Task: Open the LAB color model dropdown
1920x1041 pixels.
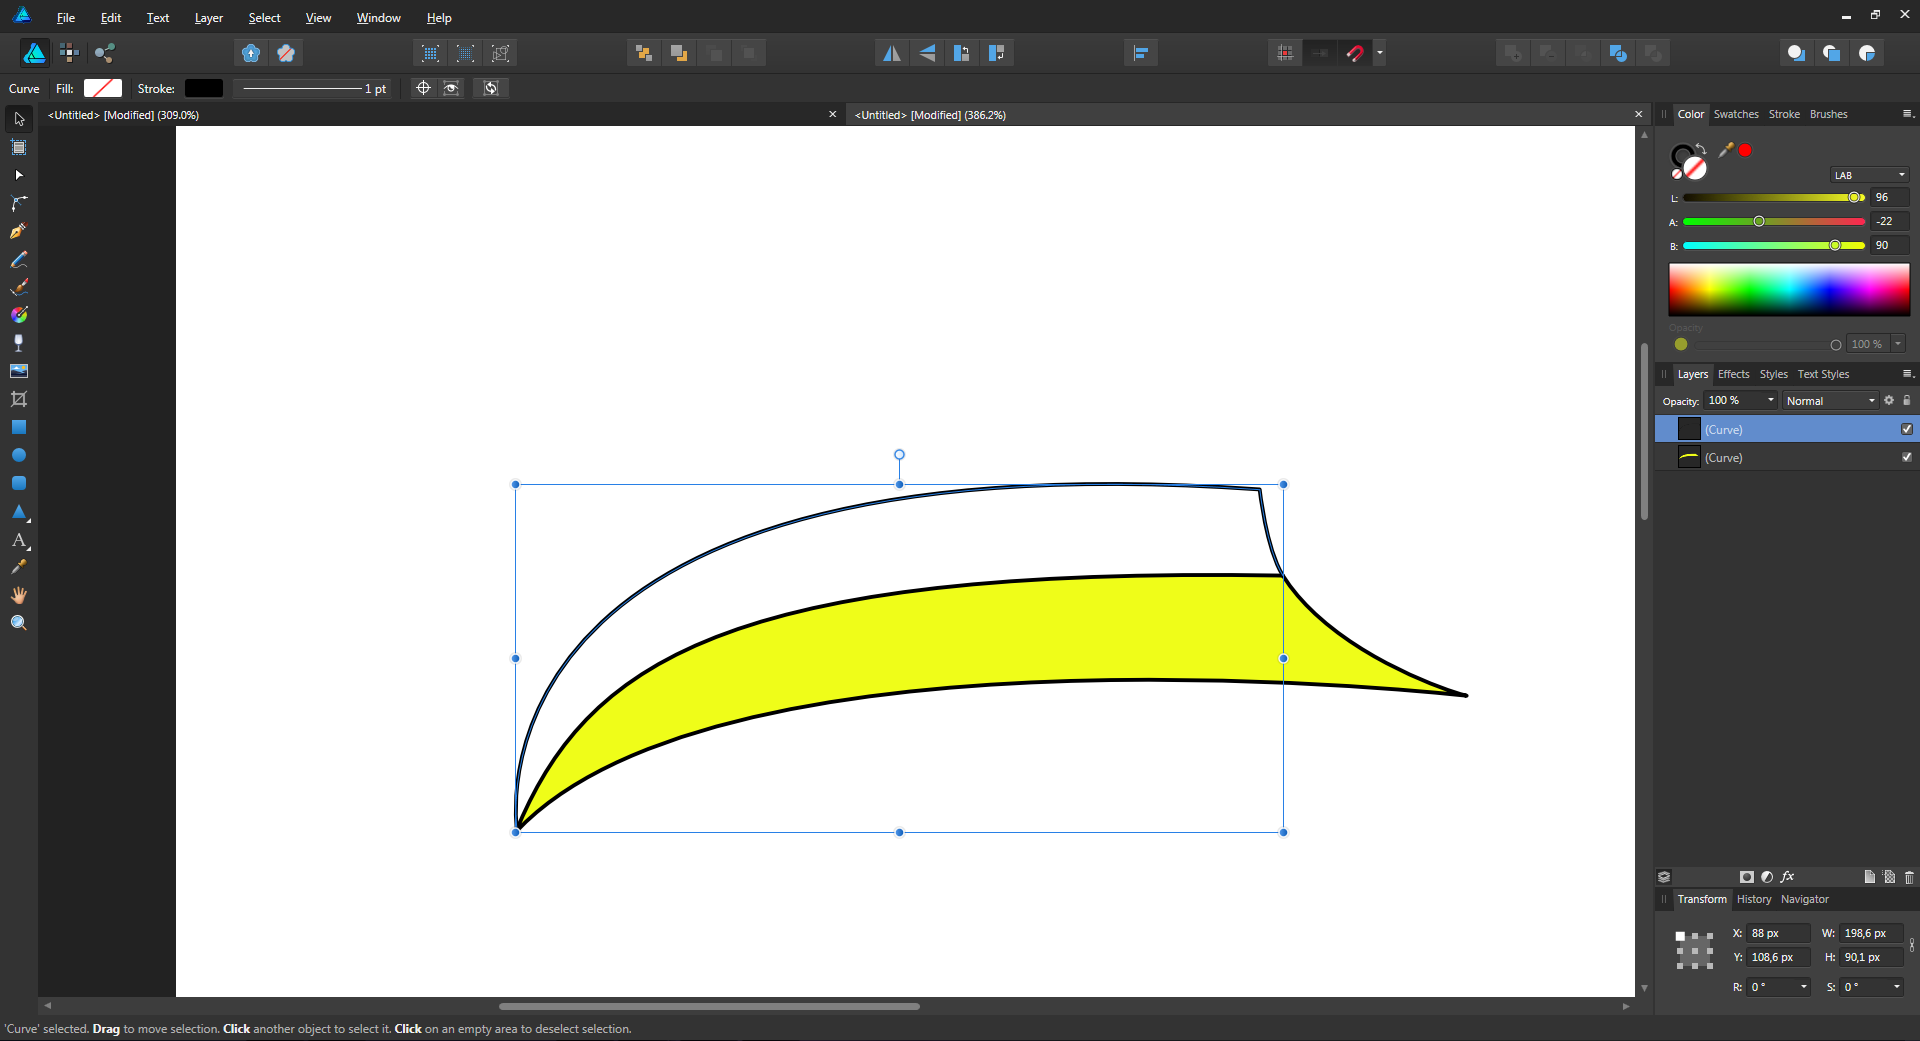Action: (1869, 175)
